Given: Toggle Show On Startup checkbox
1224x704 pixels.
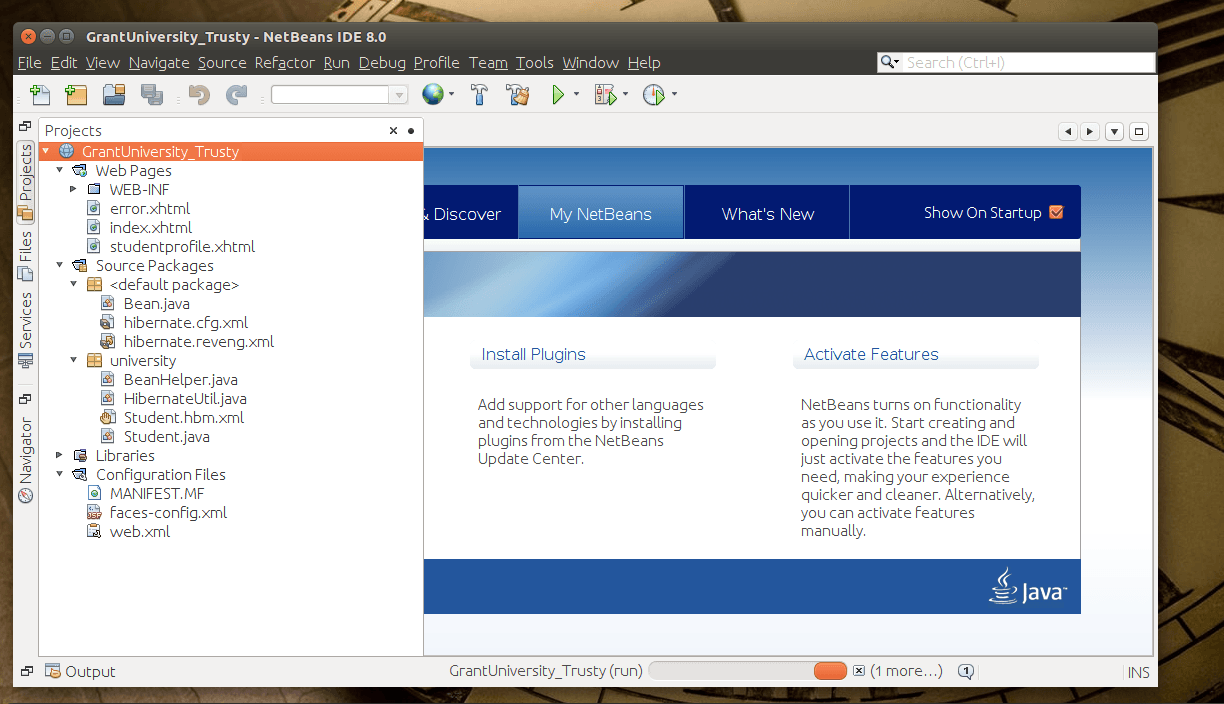Looking at the screenshot, I should pyautogui.click(x=1056, y=212).
